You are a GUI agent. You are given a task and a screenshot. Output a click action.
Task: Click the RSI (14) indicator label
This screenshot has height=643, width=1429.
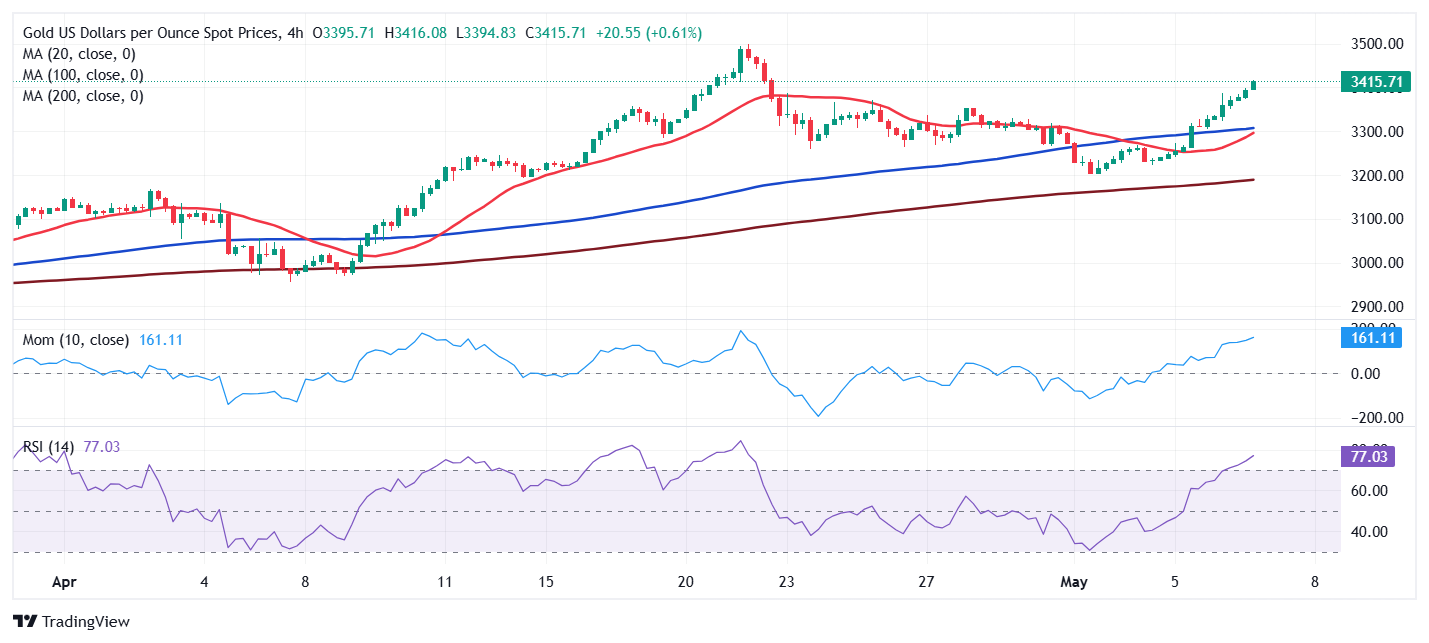(47, 446)
